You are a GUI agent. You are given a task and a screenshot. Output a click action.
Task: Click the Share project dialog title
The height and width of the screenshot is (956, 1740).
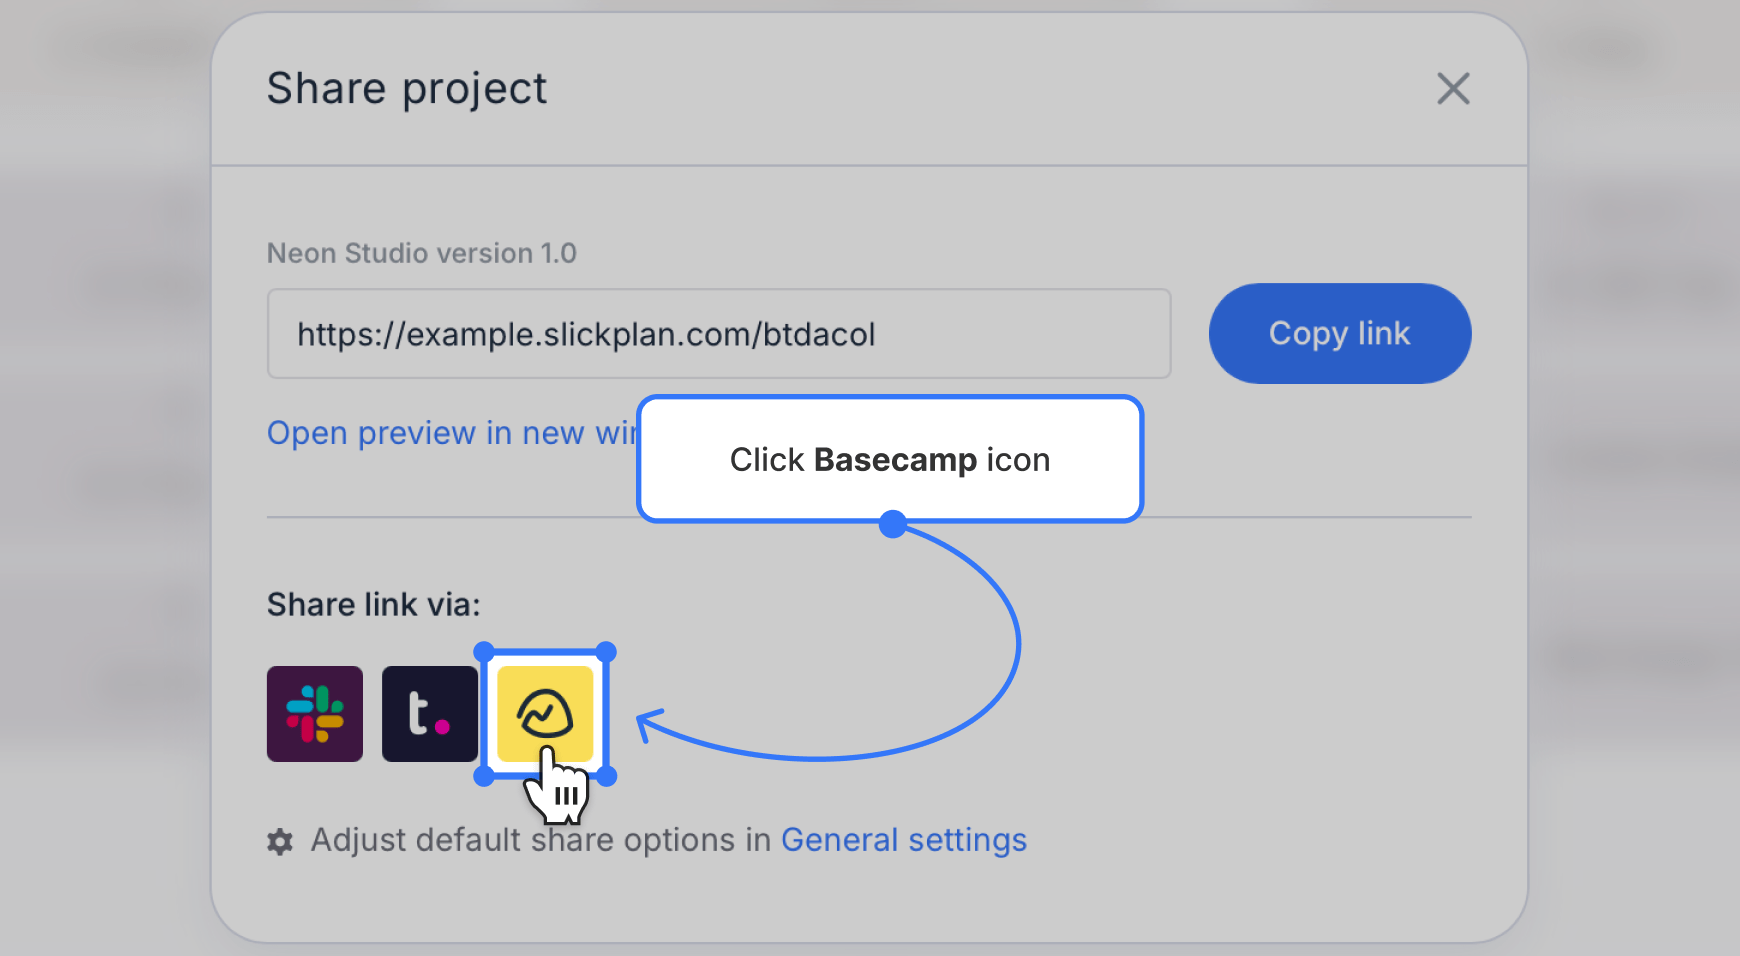pos(406,88)
